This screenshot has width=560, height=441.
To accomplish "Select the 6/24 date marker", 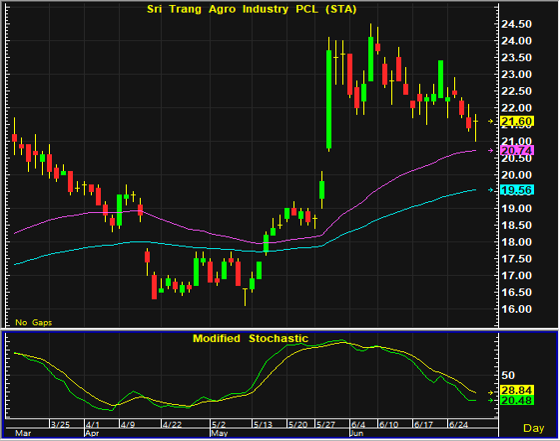I will tap(458, 425).
